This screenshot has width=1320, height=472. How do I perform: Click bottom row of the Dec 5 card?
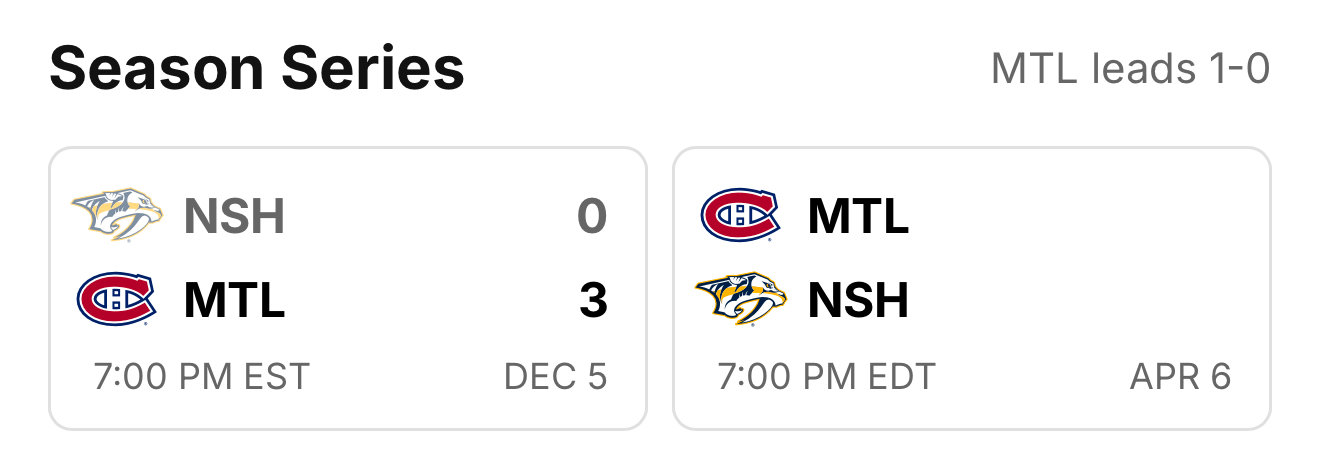point(350,377)
